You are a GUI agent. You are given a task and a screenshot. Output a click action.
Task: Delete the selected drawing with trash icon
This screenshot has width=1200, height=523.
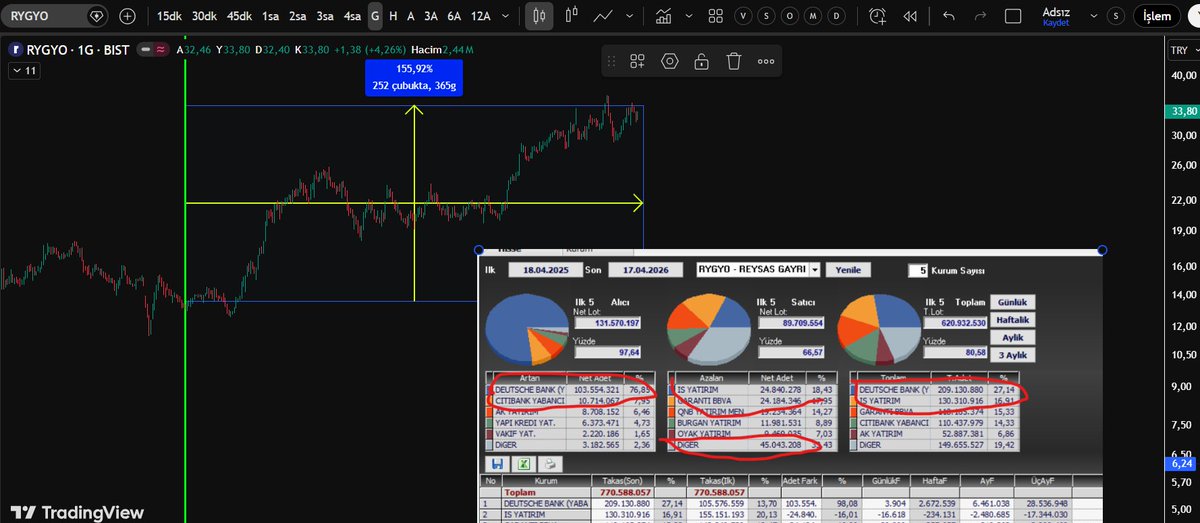tap(733, 61)
